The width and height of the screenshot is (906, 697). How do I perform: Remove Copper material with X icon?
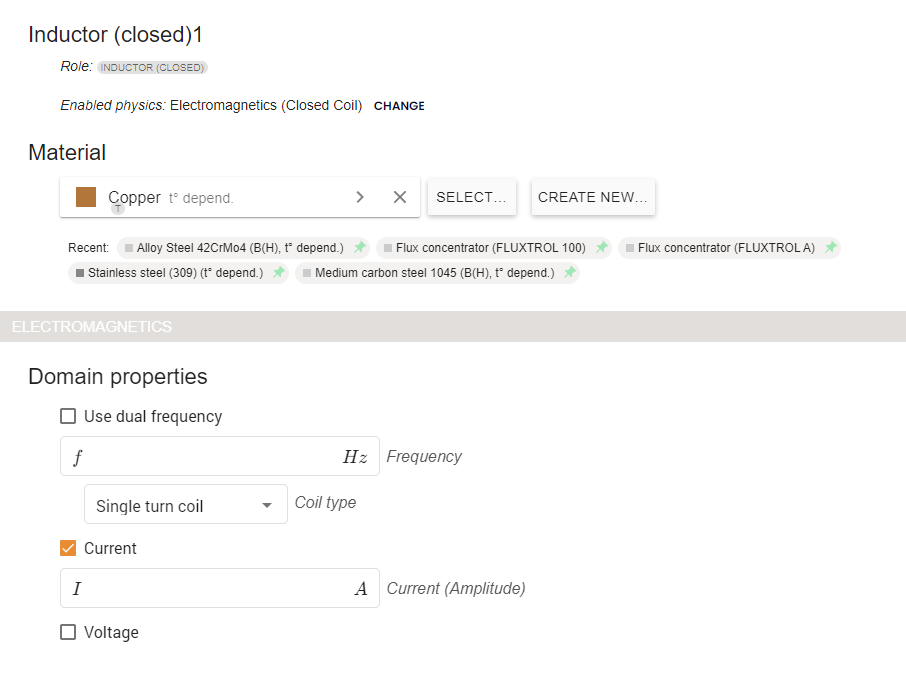[400, 197]
